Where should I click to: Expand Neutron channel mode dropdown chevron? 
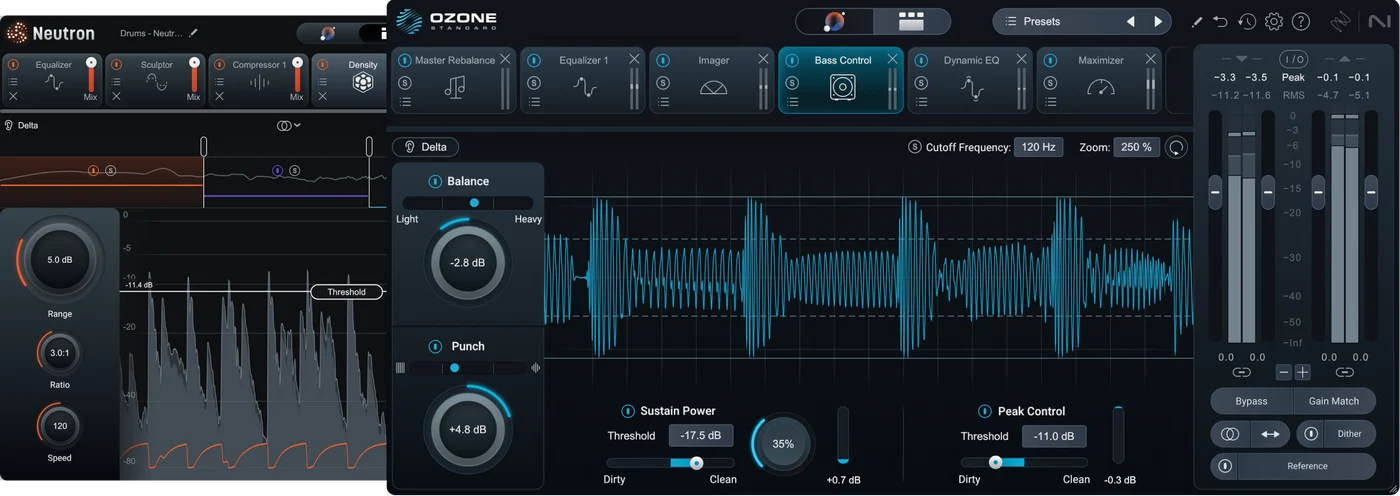pyautogui.click(x=297, y=126)
